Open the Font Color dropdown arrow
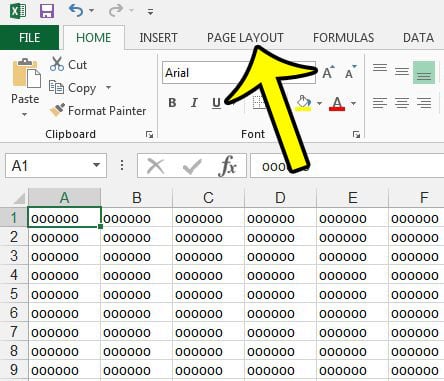This screenshot has width=444, height=381. (354, 103)
